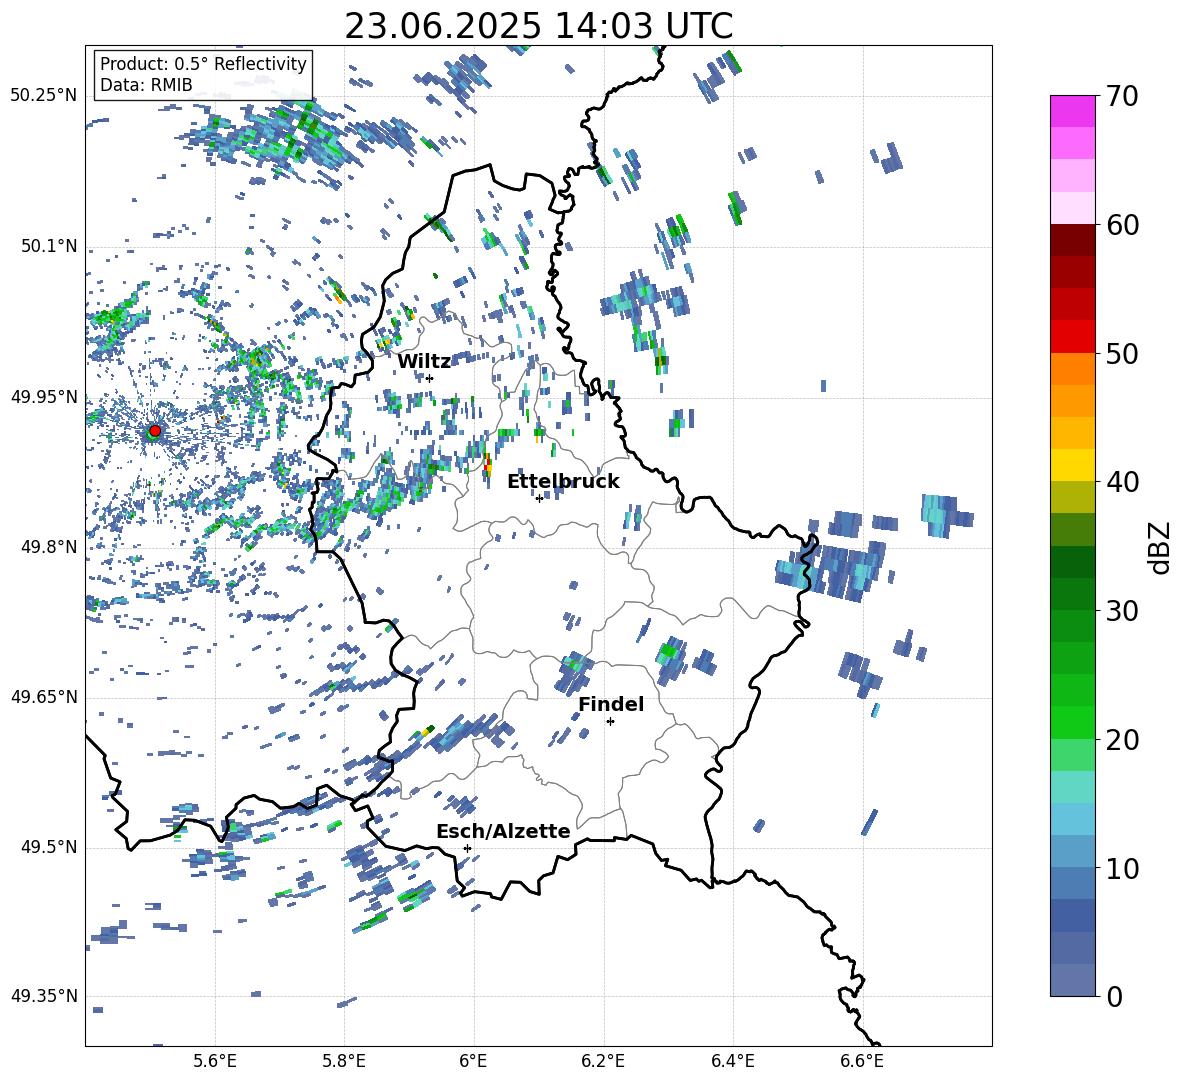The image size is (1184, 1081).
Task: Click the 6.4°E longitude label
Action: pos(732,1061)
